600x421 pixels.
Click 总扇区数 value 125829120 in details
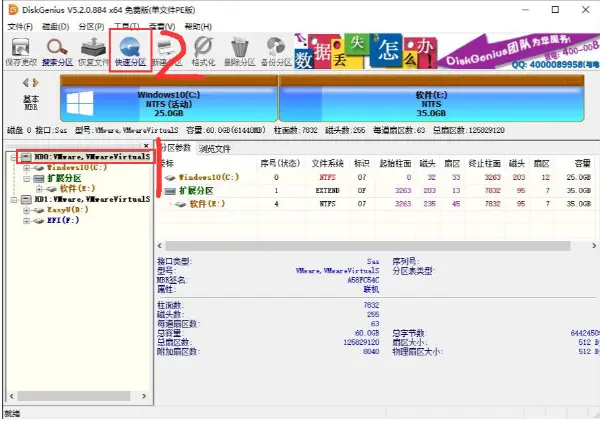pyautogui.click(x=361, y=342)
